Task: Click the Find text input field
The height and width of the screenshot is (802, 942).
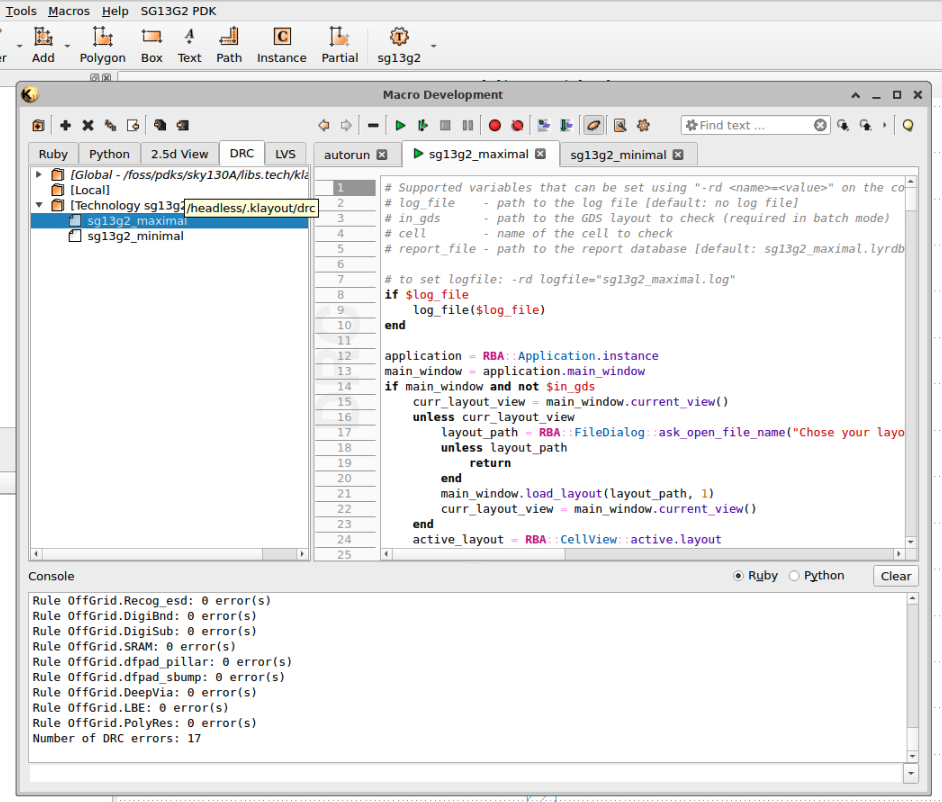Action: point(755,125)
